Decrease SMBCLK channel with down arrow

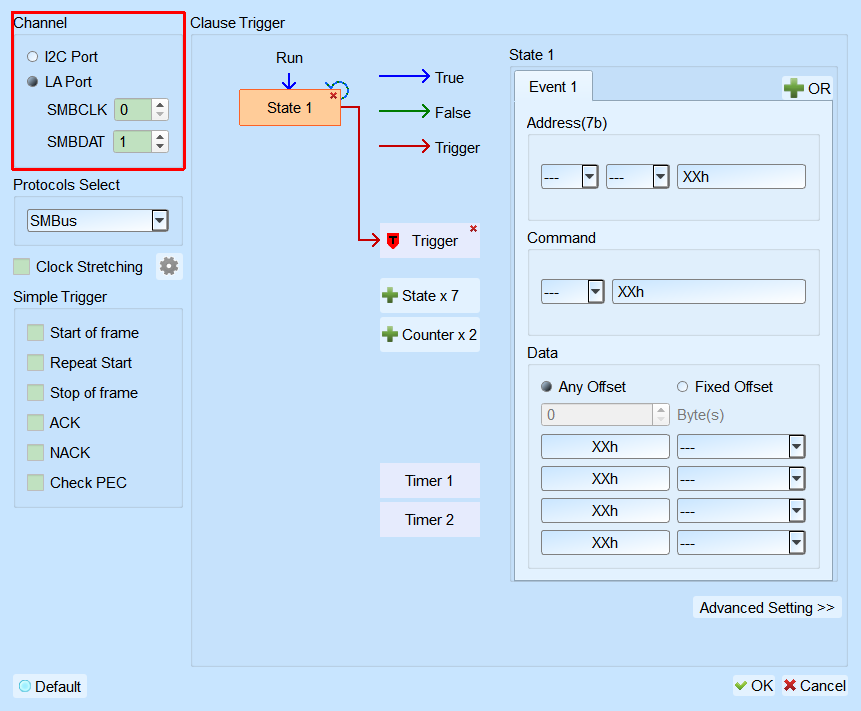tap(160, 114)
